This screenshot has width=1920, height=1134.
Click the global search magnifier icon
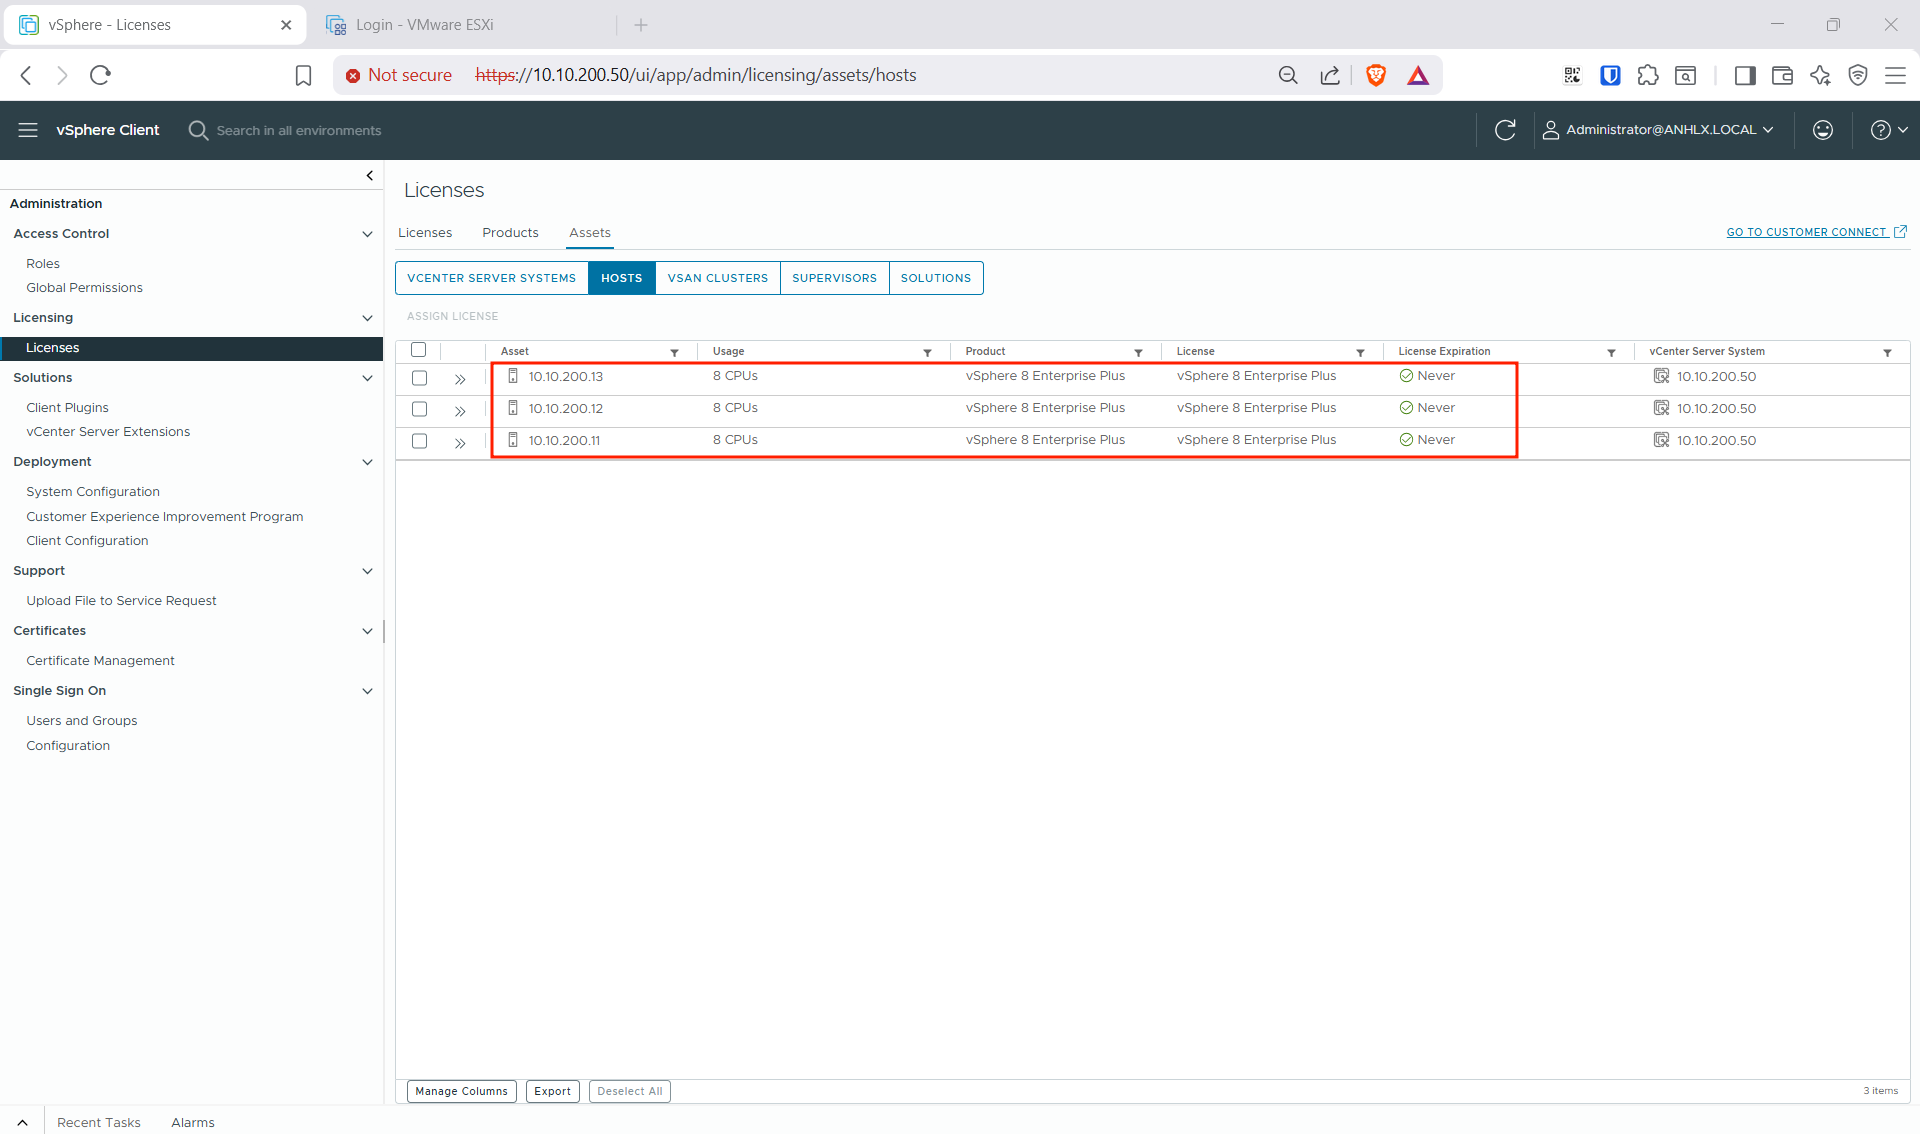pyautogui.click(x=198, y=130)
